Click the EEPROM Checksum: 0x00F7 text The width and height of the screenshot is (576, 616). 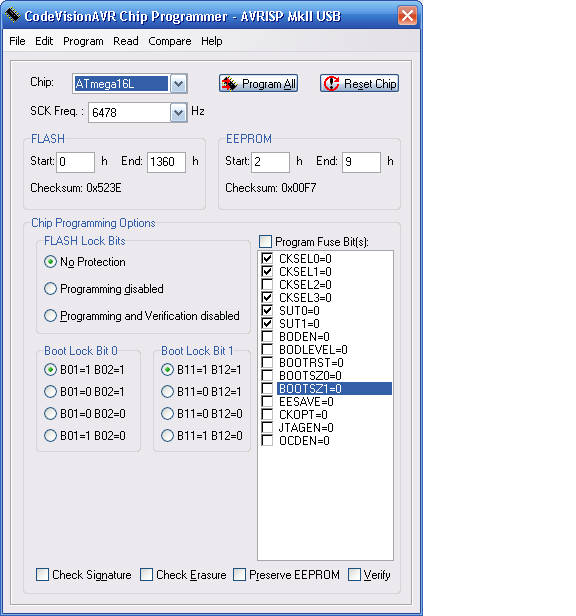click(x=271, y=188)
